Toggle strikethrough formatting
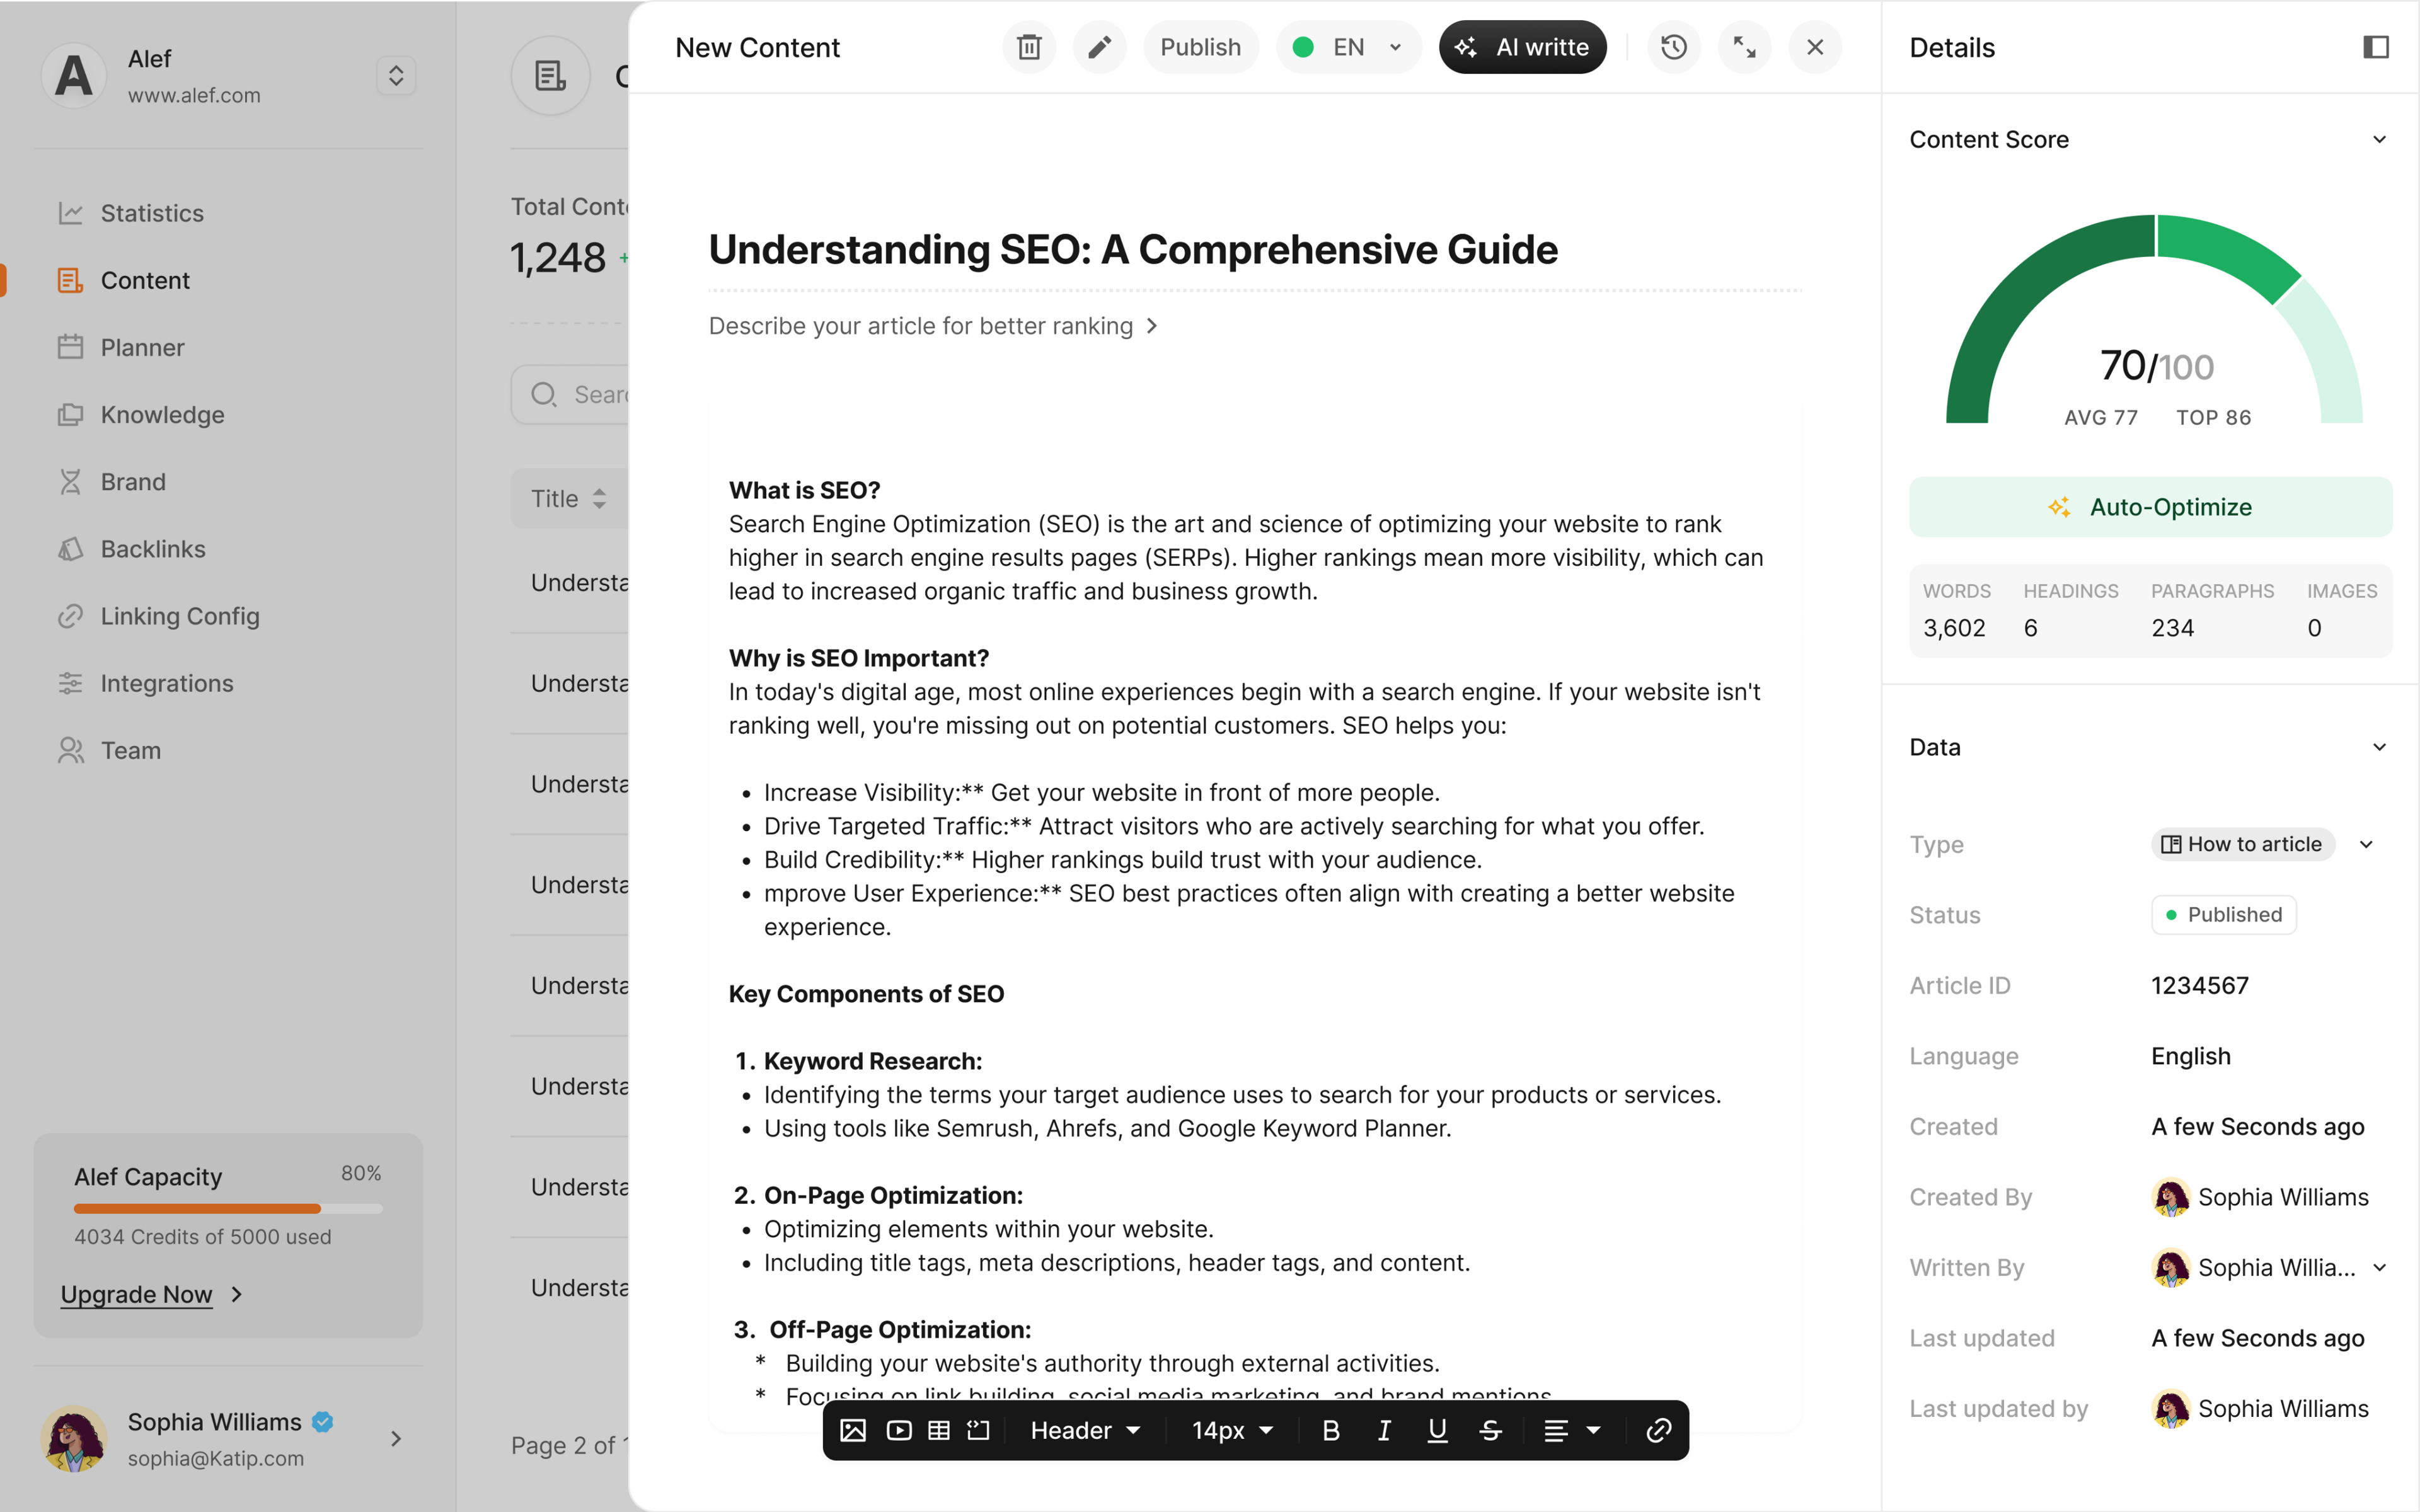This screenshot has height=1512, width=2420. [1490, 1430]
